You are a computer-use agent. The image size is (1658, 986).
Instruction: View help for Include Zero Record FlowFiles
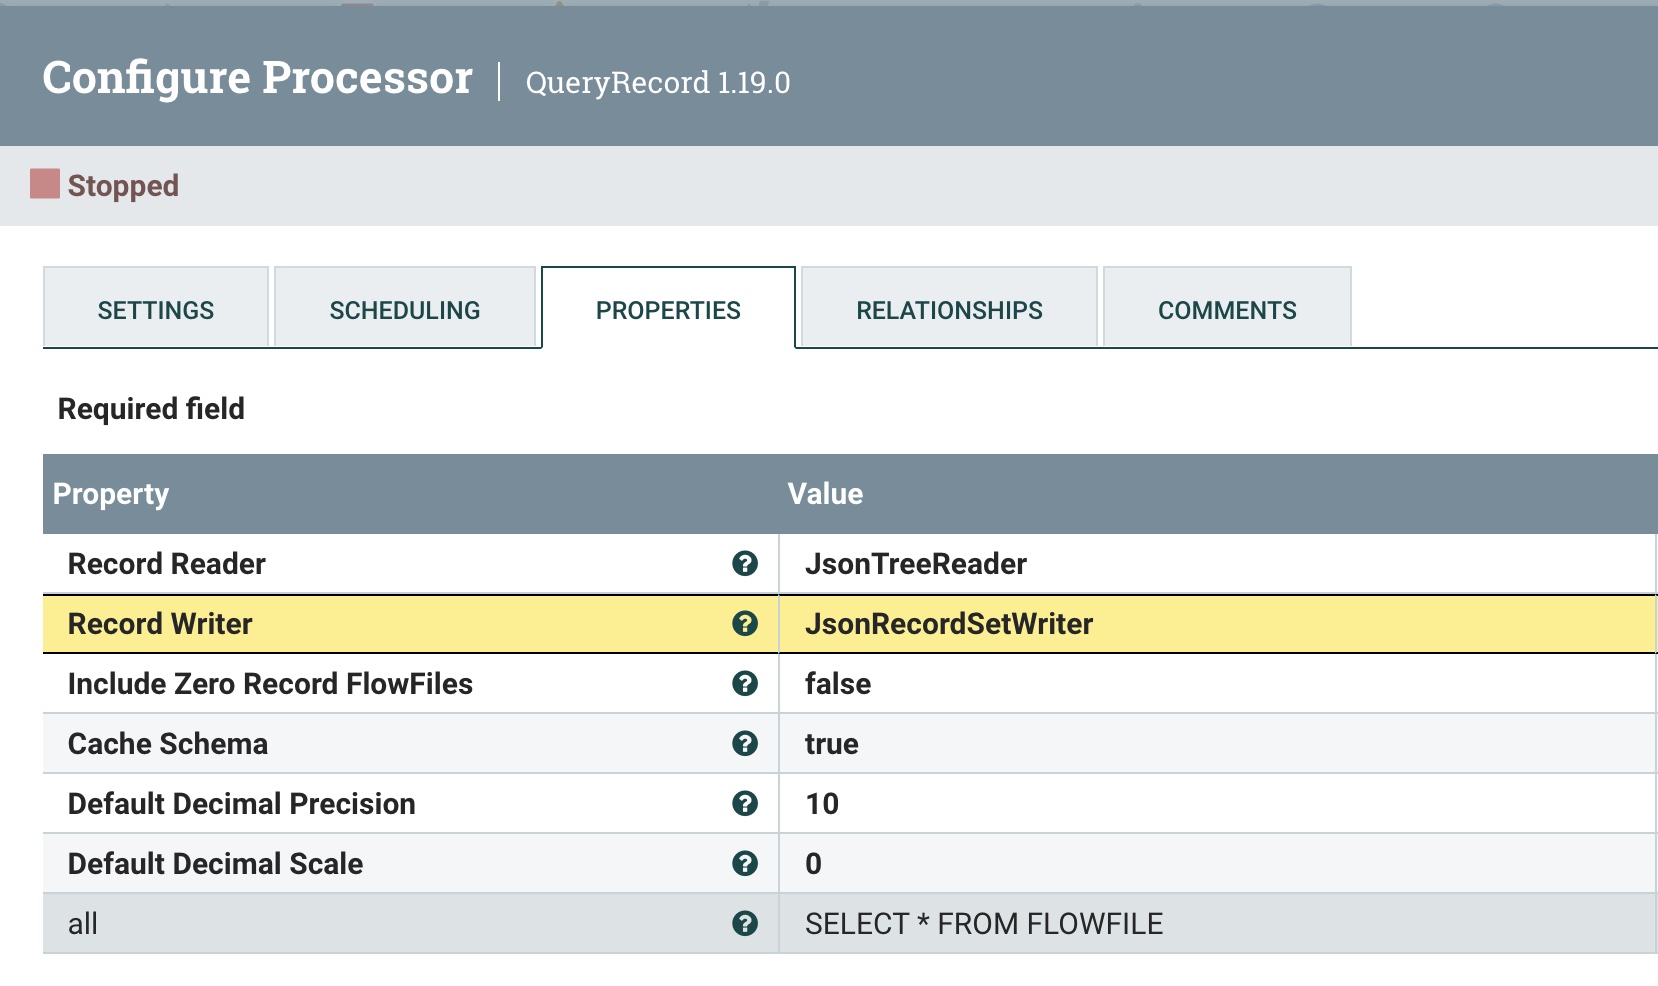pos(743,684)
